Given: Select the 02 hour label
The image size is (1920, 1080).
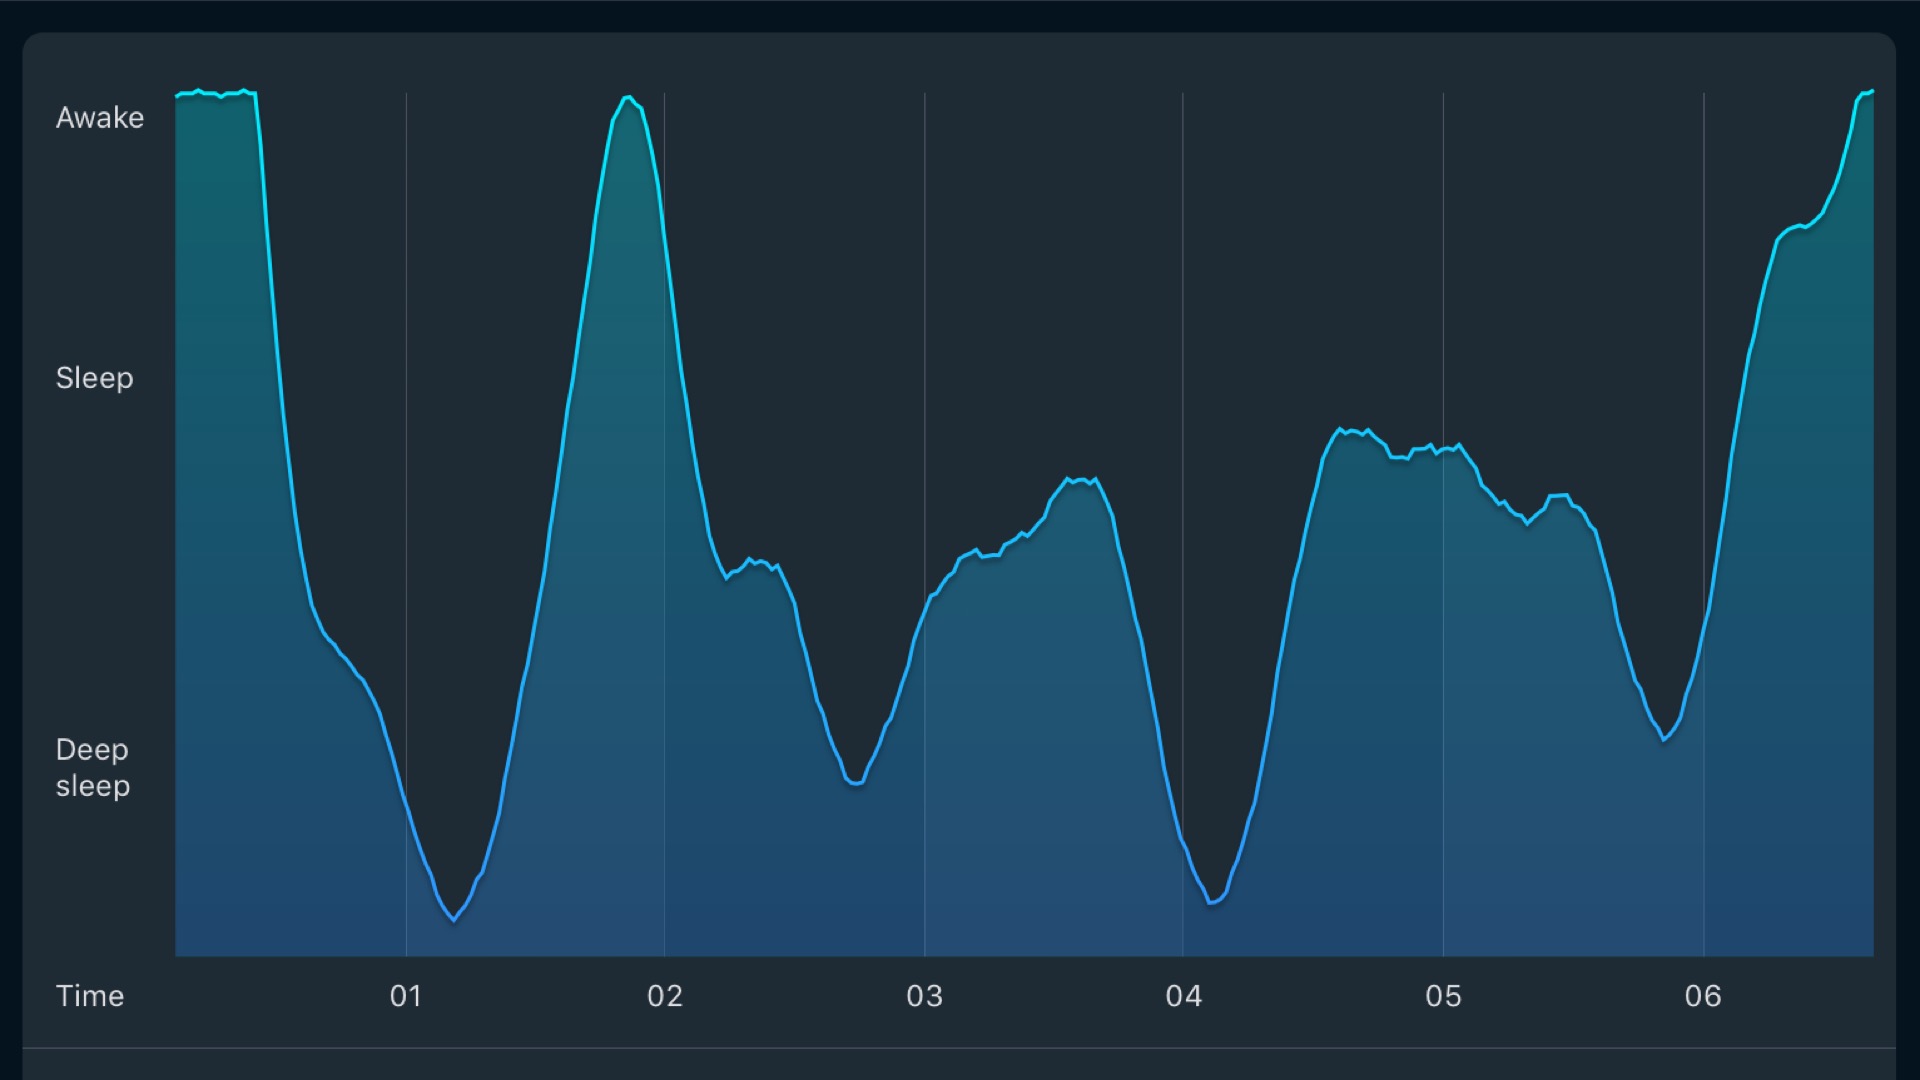Looking at the screenshot, I should pyautogui.click(x=665, y=996).
